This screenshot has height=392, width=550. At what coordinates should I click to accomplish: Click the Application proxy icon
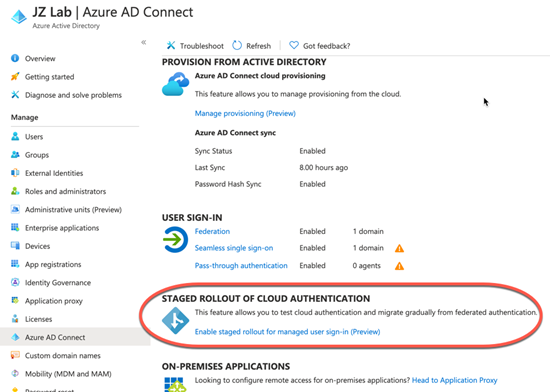(15, 300)
